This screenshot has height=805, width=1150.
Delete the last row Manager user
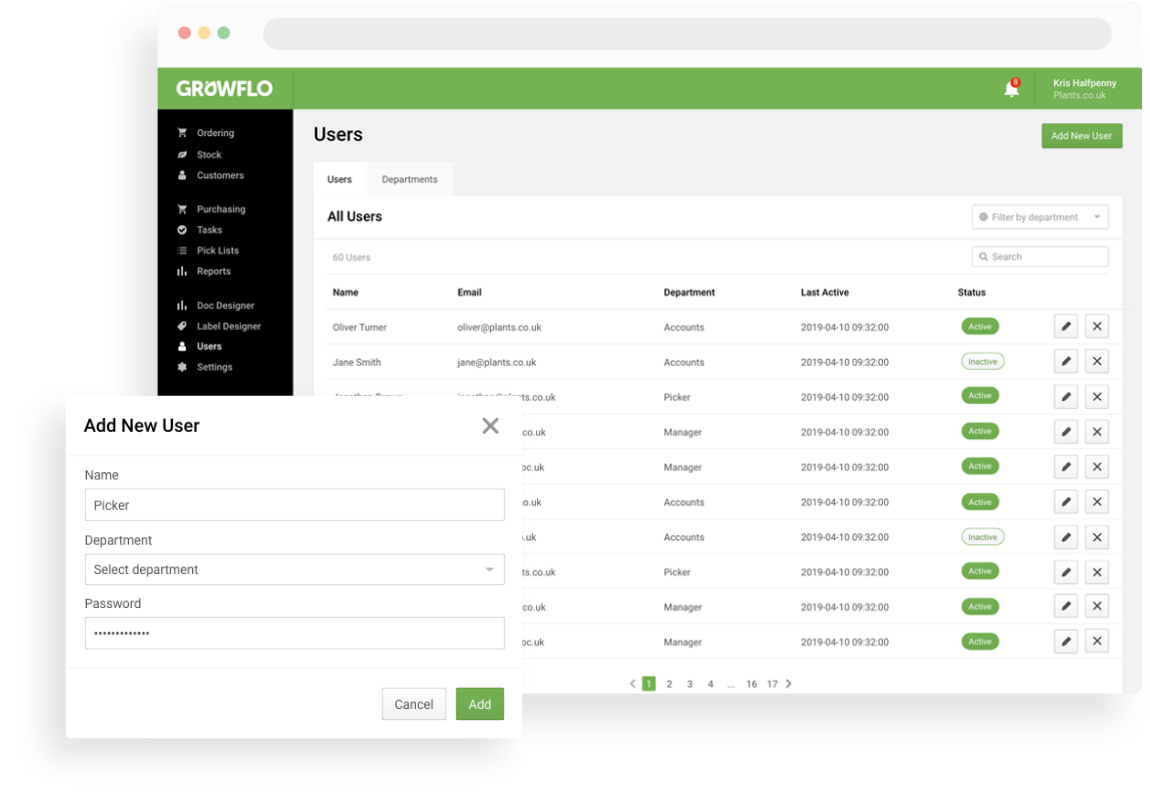click(x=1096, y=642)
